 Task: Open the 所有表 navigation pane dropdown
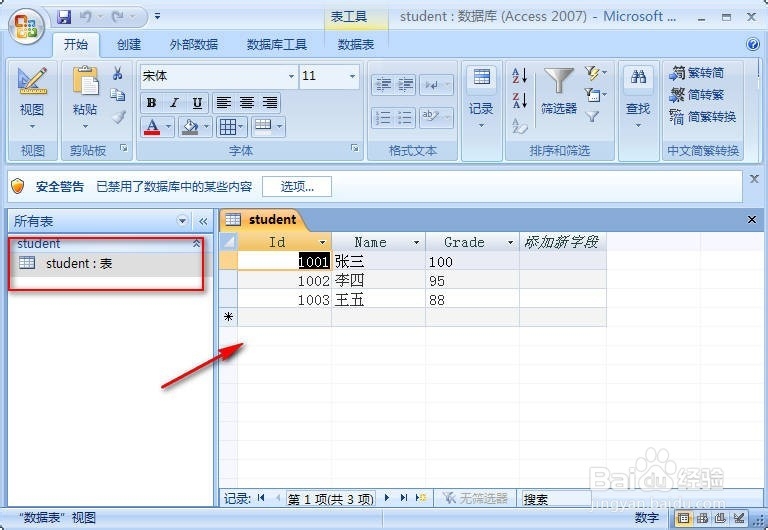[x=182, y=221]
